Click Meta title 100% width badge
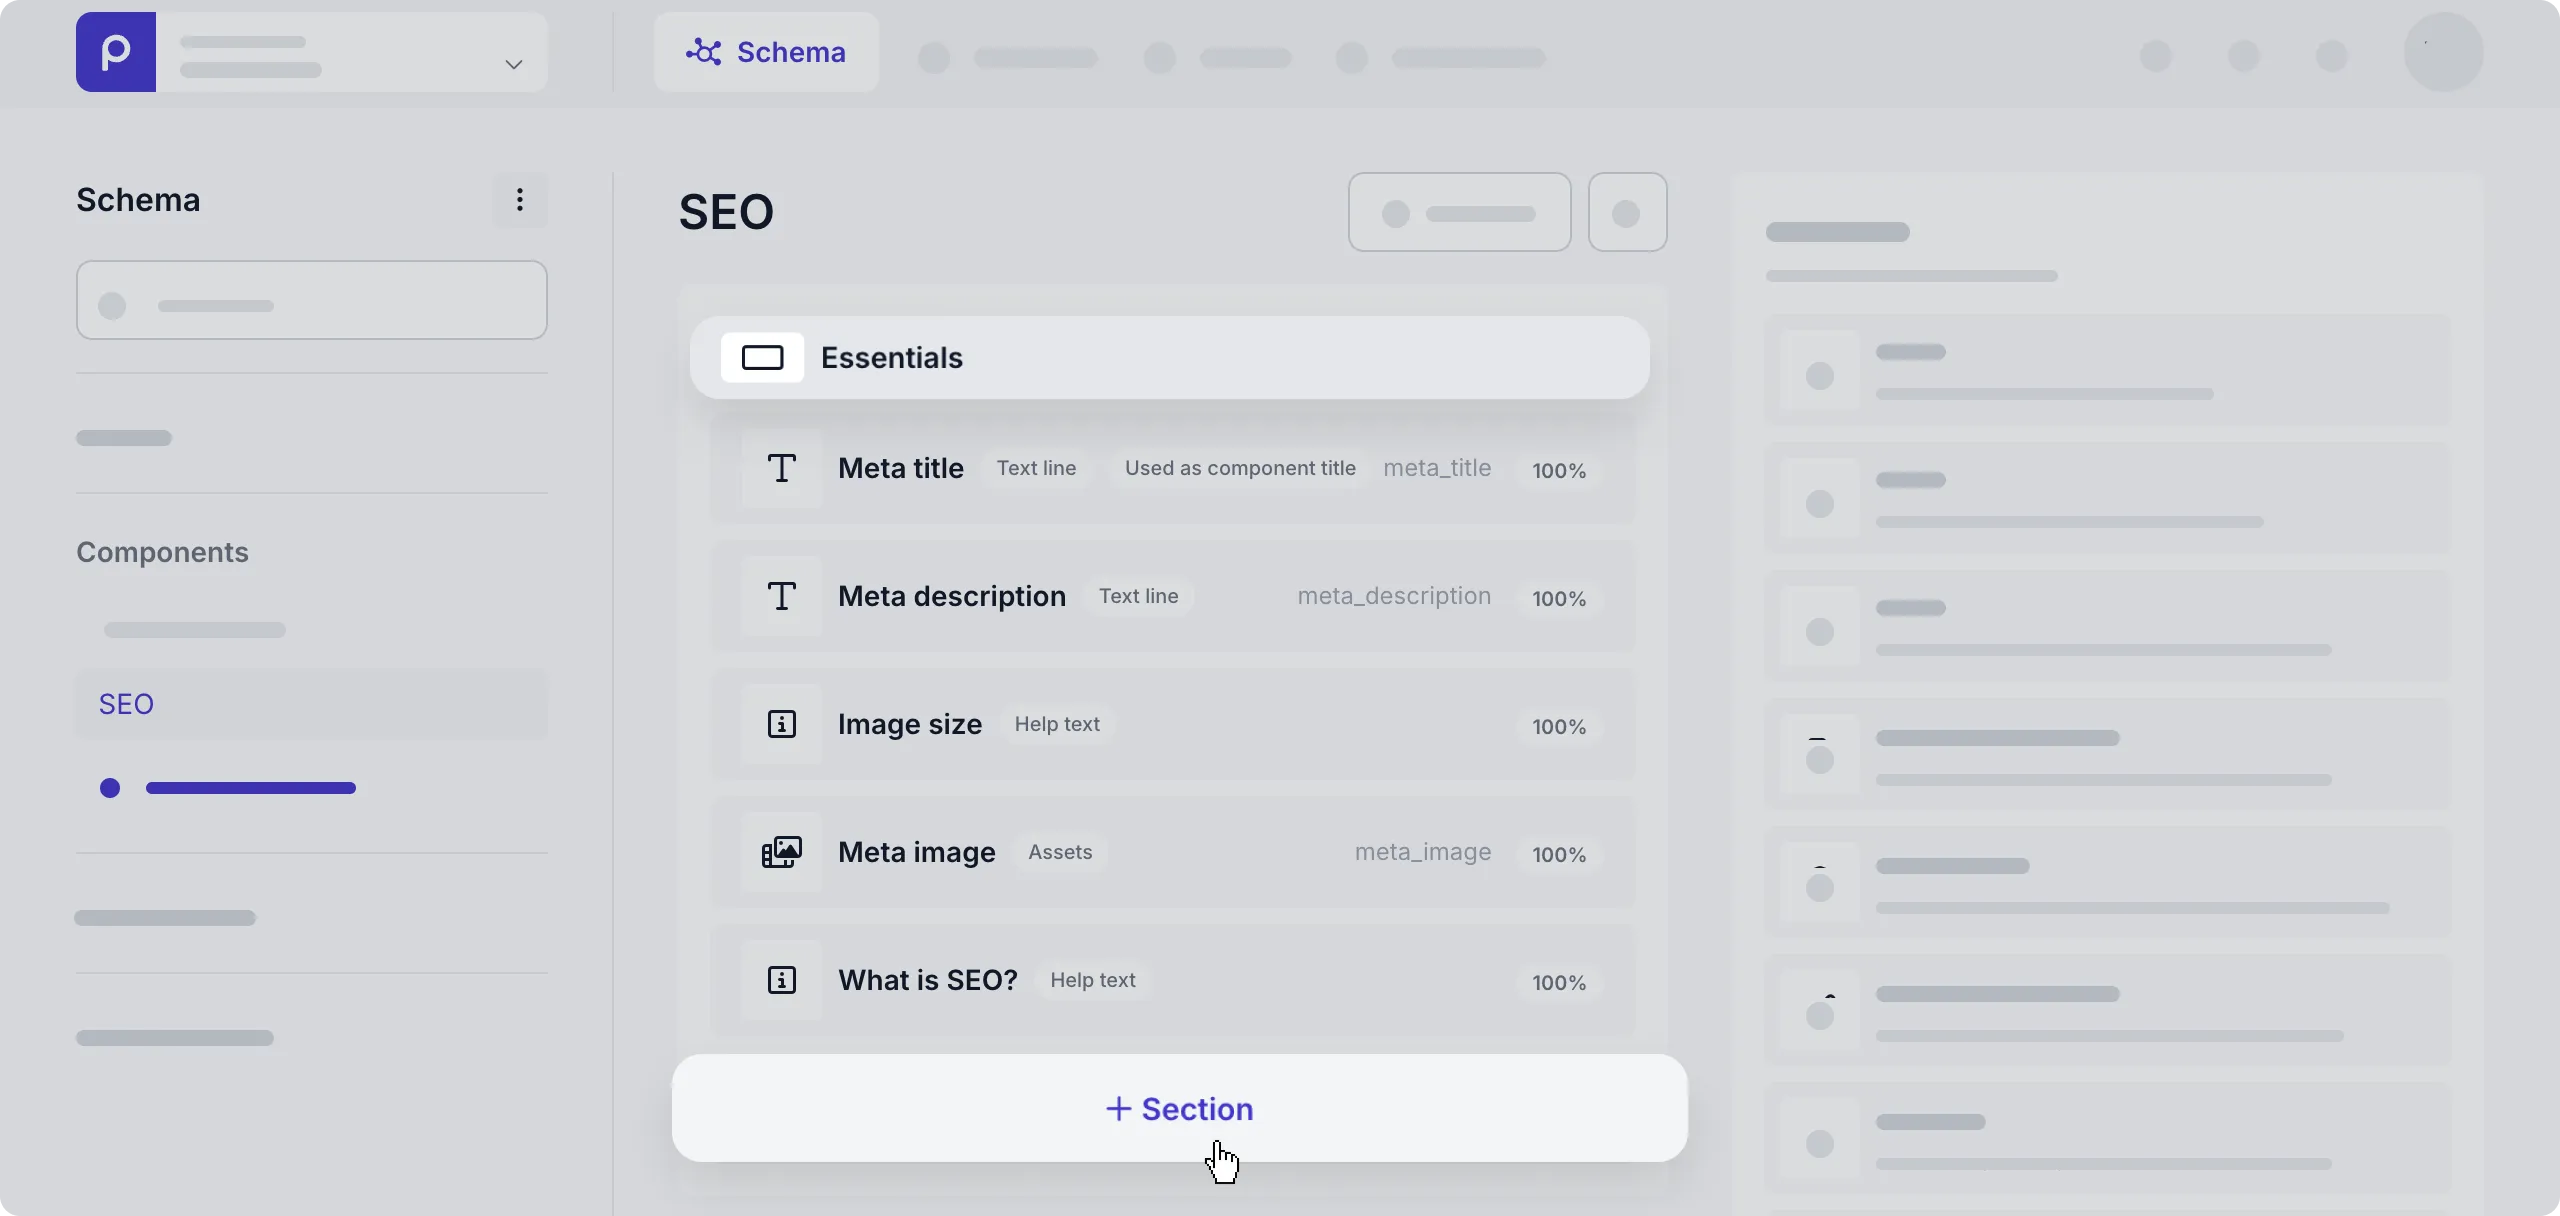This screenshot has height=1216, width=2560. coord(1559,470)
